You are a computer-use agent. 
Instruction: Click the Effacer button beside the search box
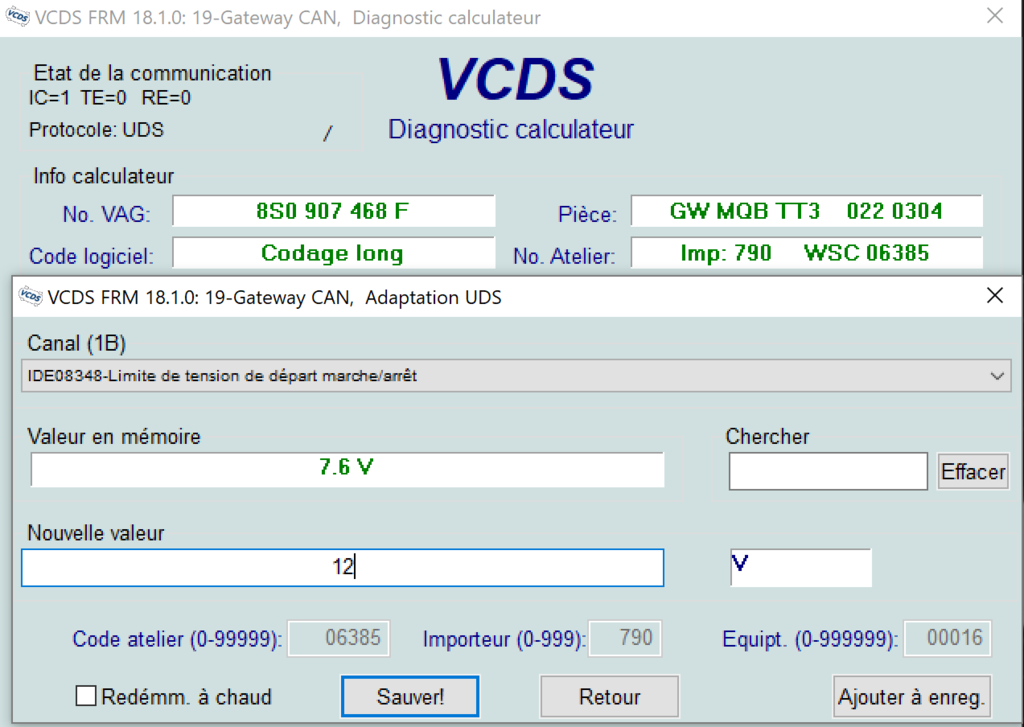point(973,472)
